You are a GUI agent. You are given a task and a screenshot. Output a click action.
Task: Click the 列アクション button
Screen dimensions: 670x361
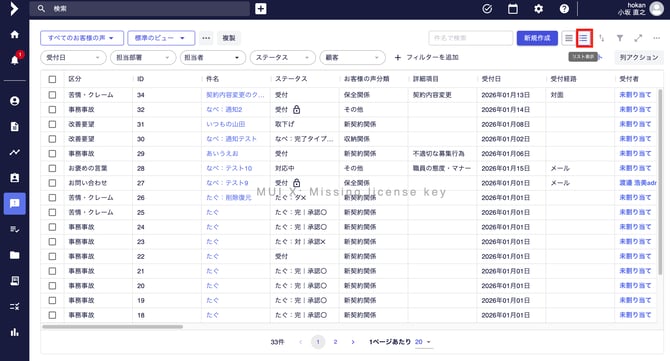click(x=639, y=57)
